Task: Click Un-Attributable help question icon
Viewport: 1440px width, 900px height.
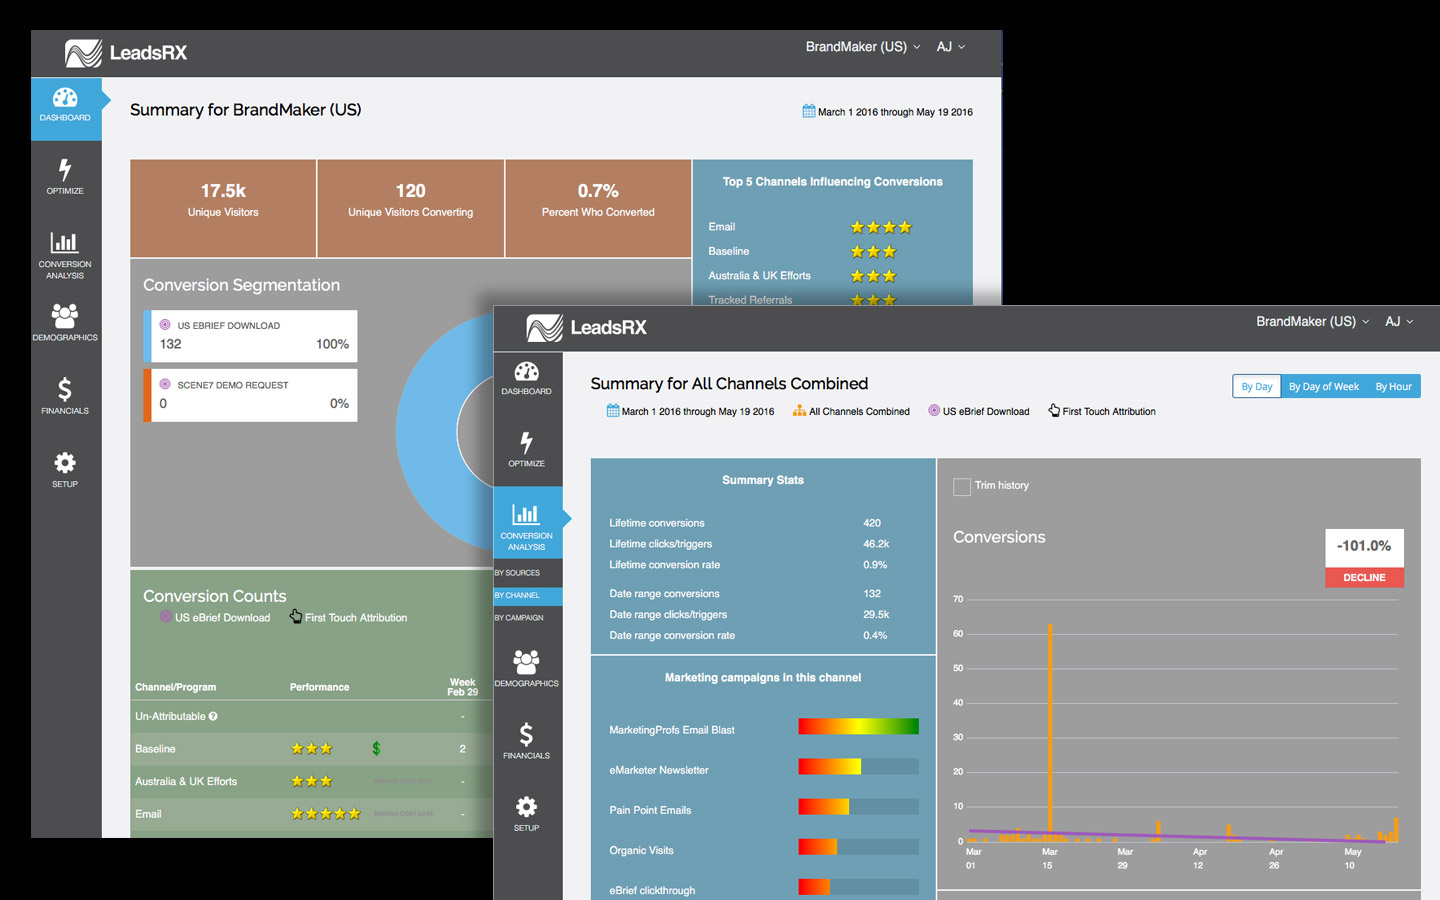Action: click(x=213, y=716)
